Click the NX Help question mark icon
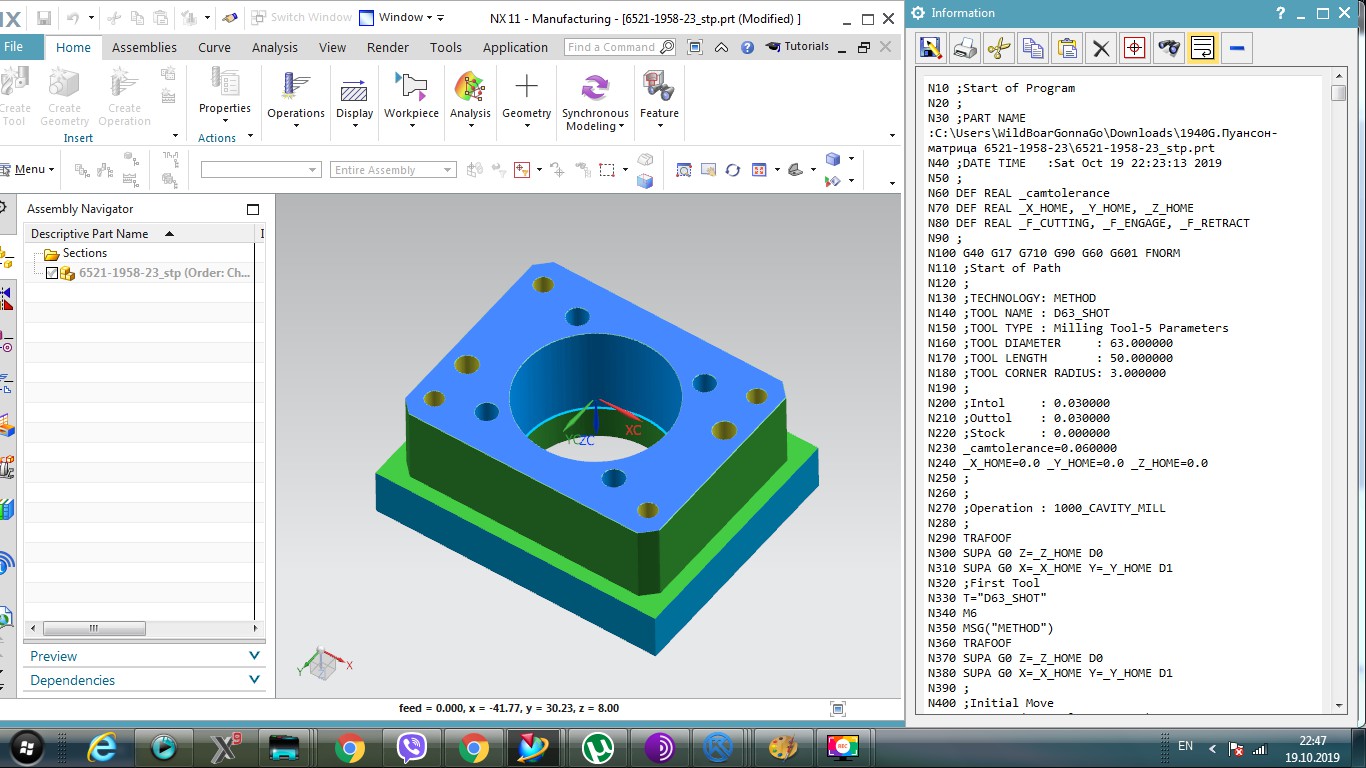The image size is (1366, 768). [x=747, y=47]
